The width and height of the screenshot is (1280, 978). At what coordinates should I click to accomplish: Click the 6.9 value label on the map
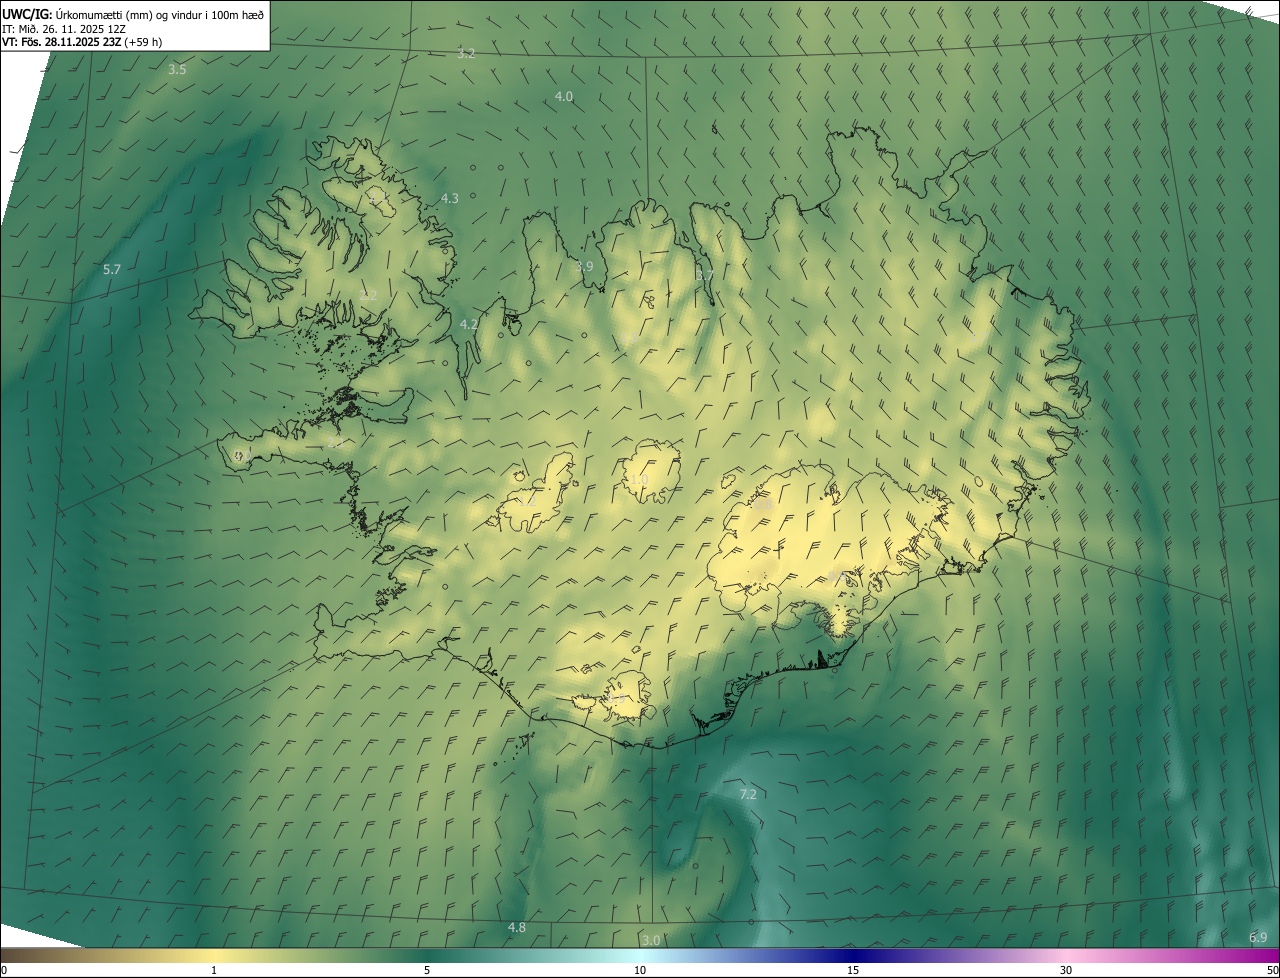1258,937
